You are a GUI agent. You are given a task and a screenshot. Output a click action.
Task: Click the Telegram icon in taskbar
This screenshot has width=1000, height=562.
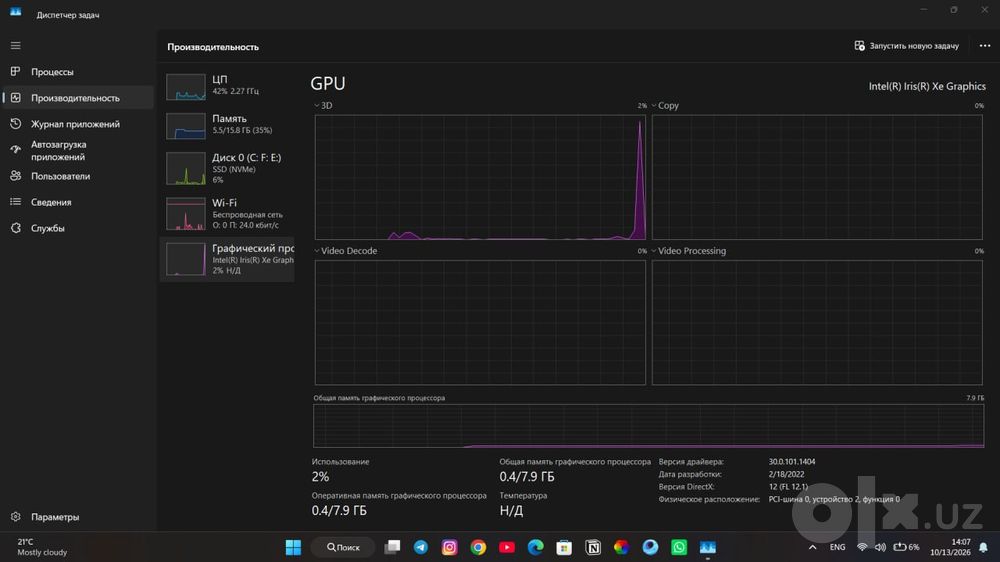coord(421,547)
